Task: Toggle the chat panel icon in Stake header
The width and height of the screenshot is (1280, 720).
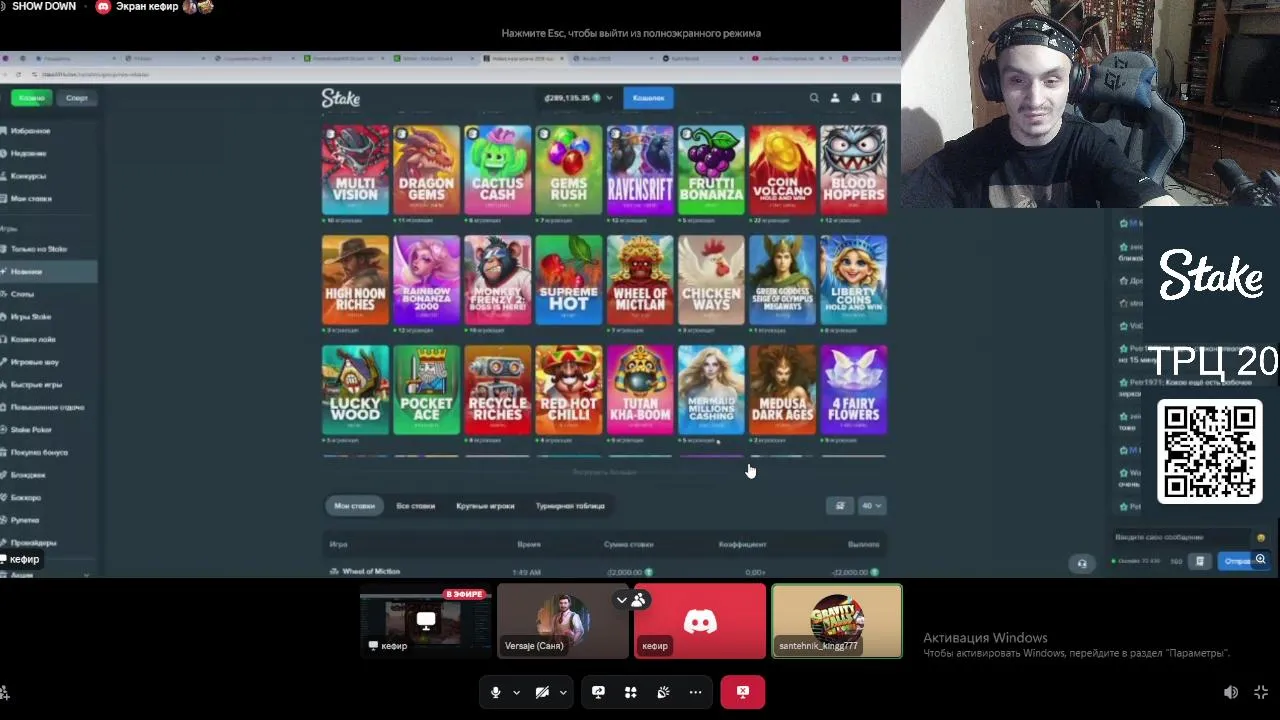Action: point(876,98)
